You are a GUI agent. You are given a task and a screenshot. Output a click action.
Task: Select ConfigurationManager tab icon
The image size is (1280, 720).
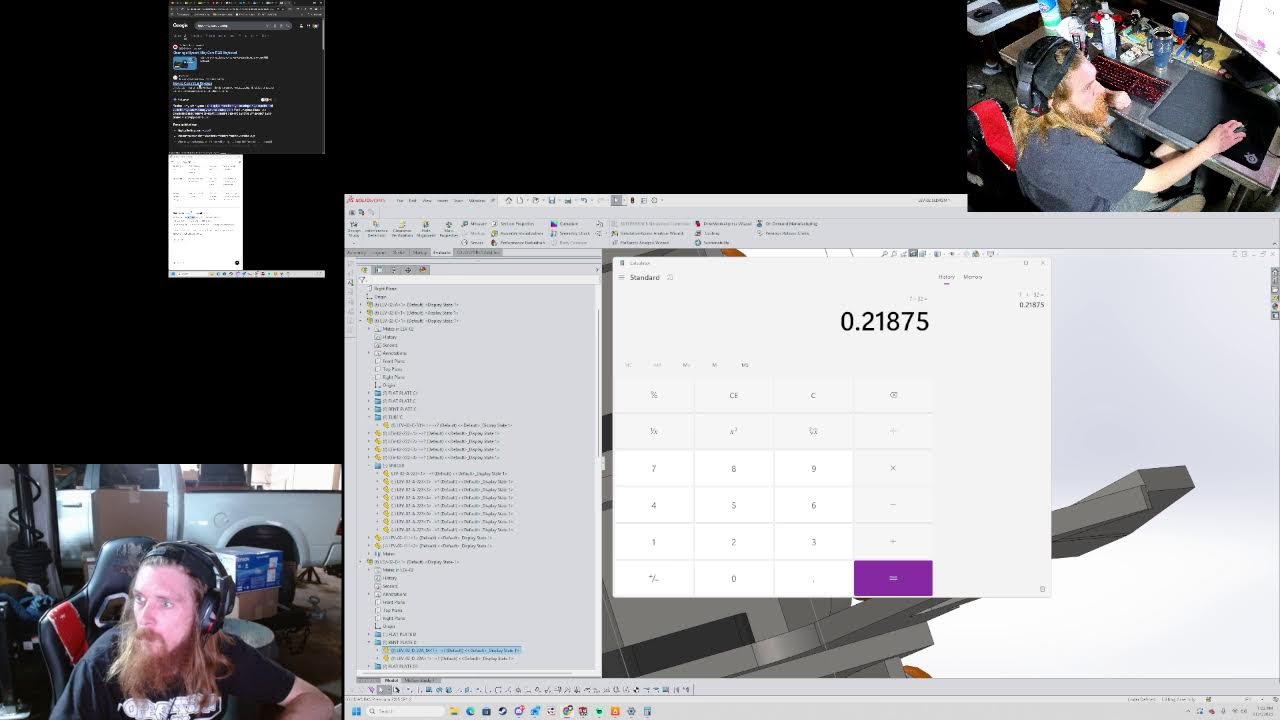pos(393,269)
